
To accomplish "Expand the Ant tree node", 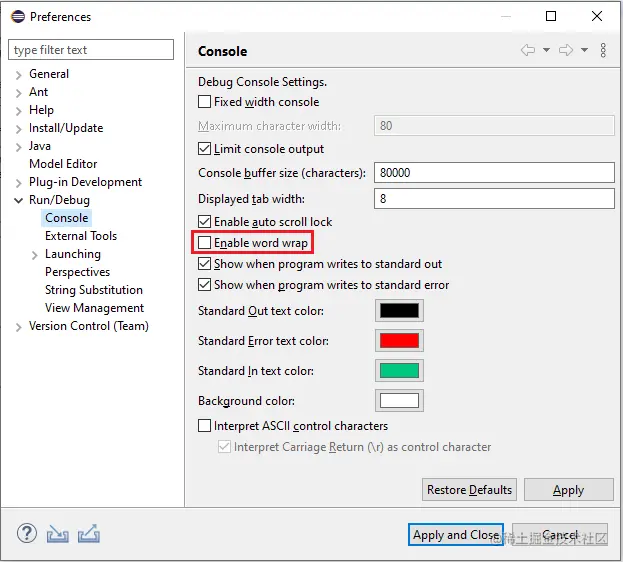I will [x=18, y=93].
